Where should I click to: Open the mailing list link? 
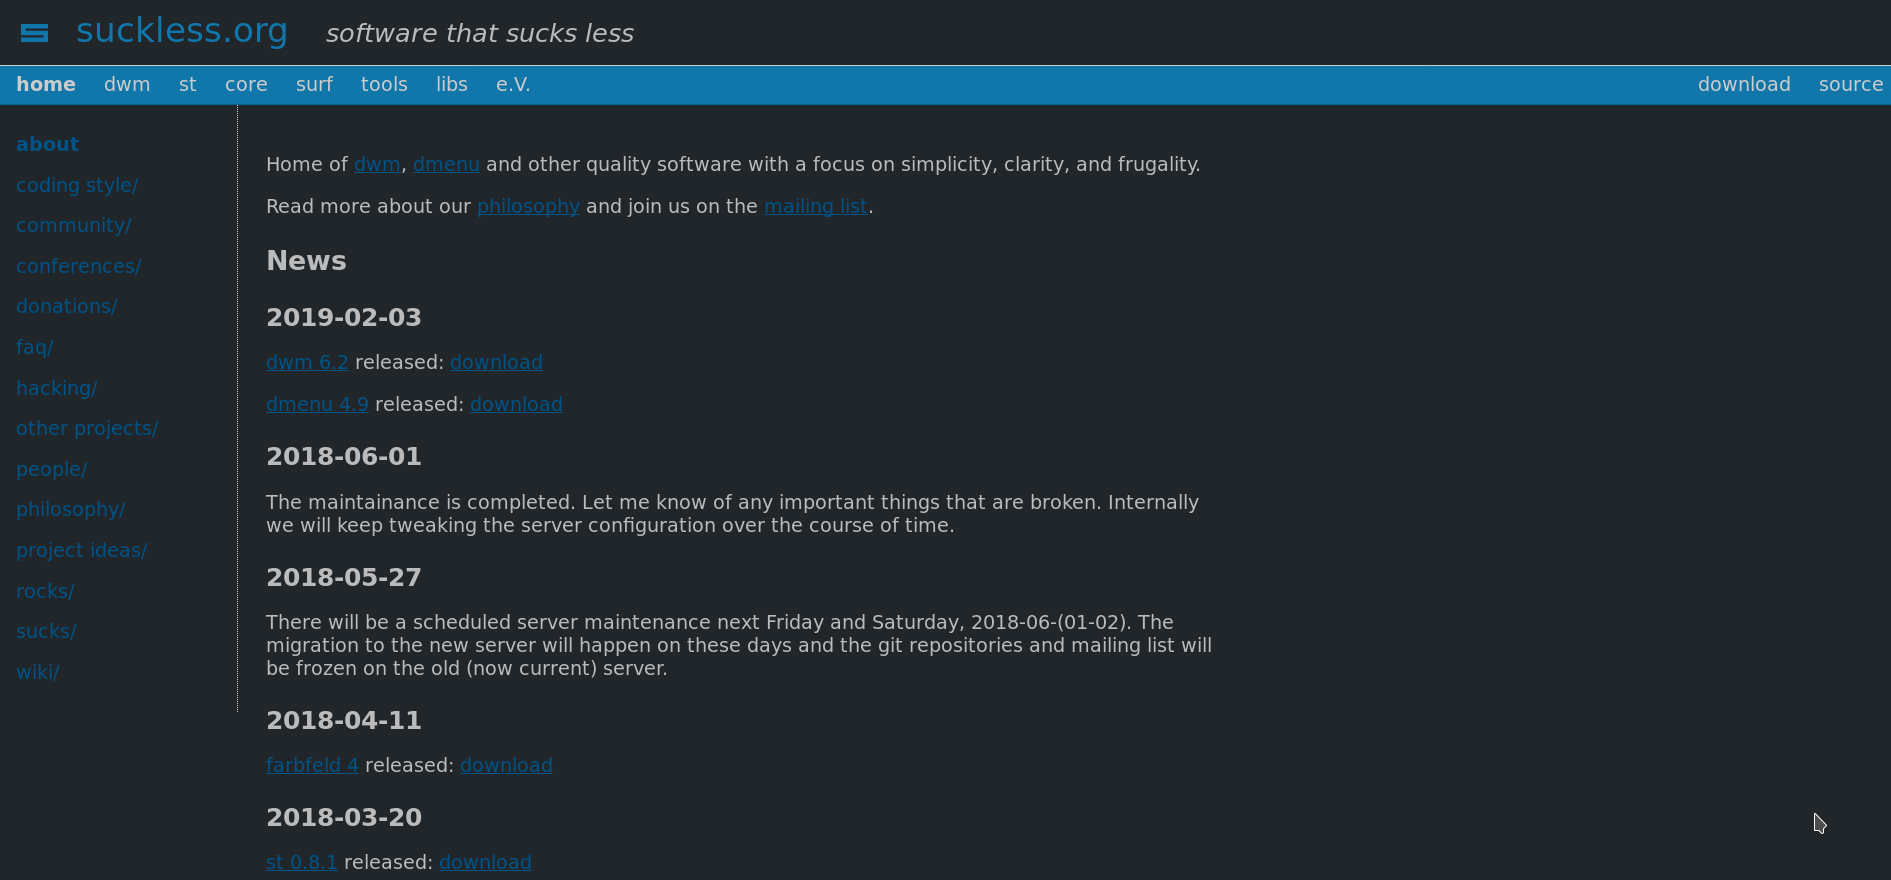(x=815, y=206)
